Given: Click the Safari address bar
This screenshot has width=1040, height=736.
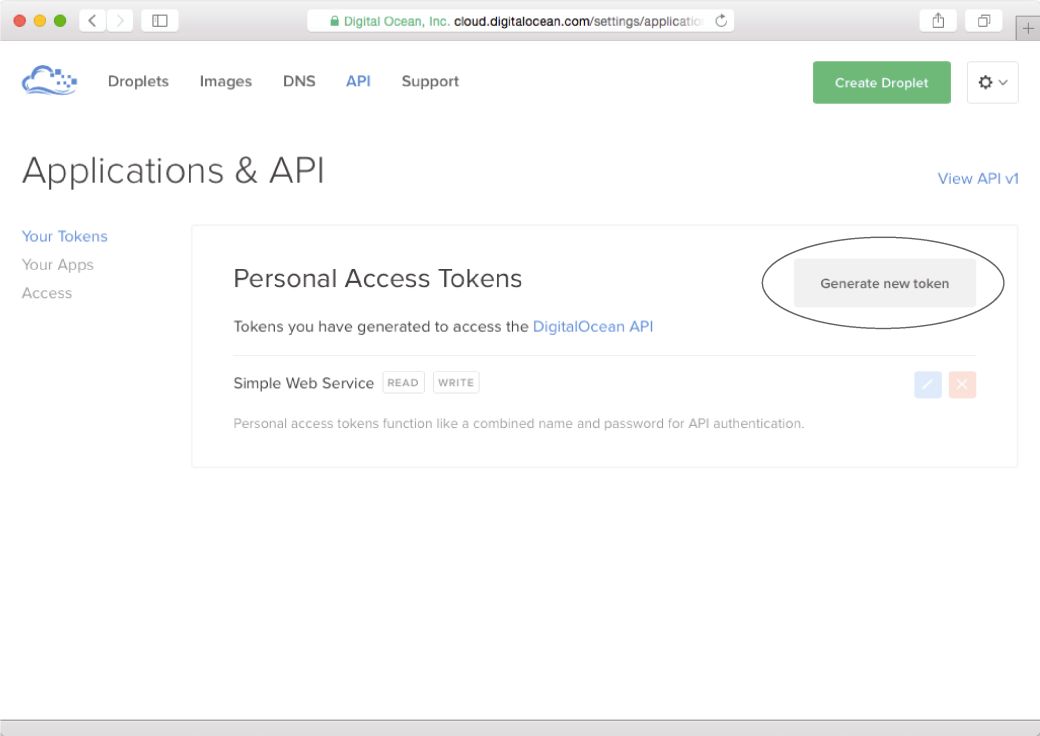Looking at the screenshot, I should (520, 21).
